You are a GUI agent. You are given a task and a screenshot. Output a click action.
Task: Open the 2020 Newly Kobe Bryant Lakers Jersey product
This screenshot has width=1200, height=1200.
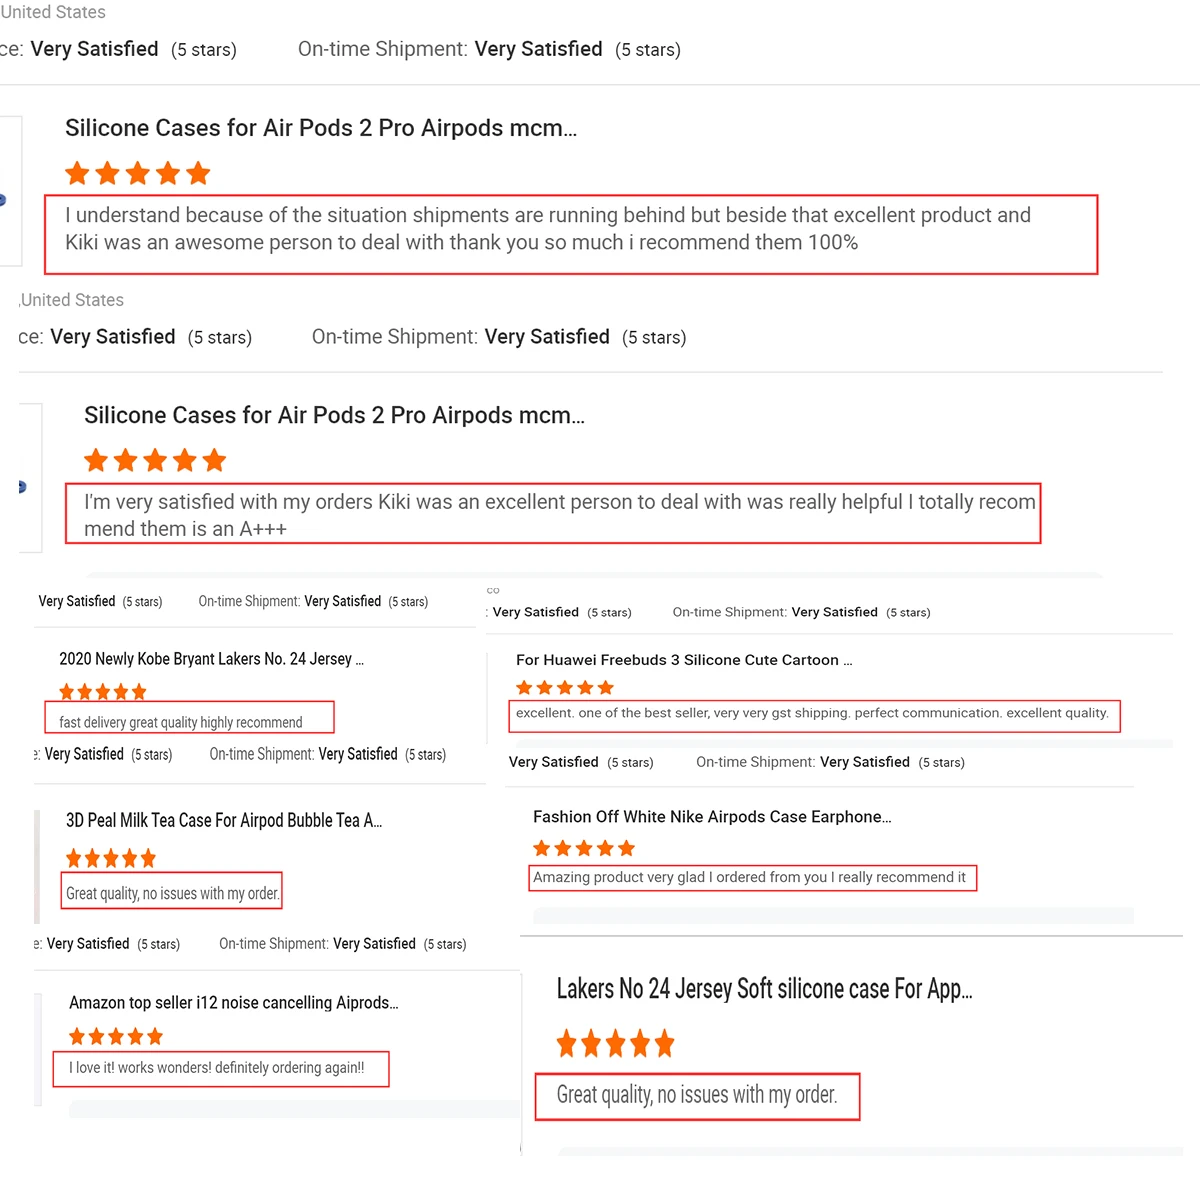pyautogui.click(x=211, y=659)
